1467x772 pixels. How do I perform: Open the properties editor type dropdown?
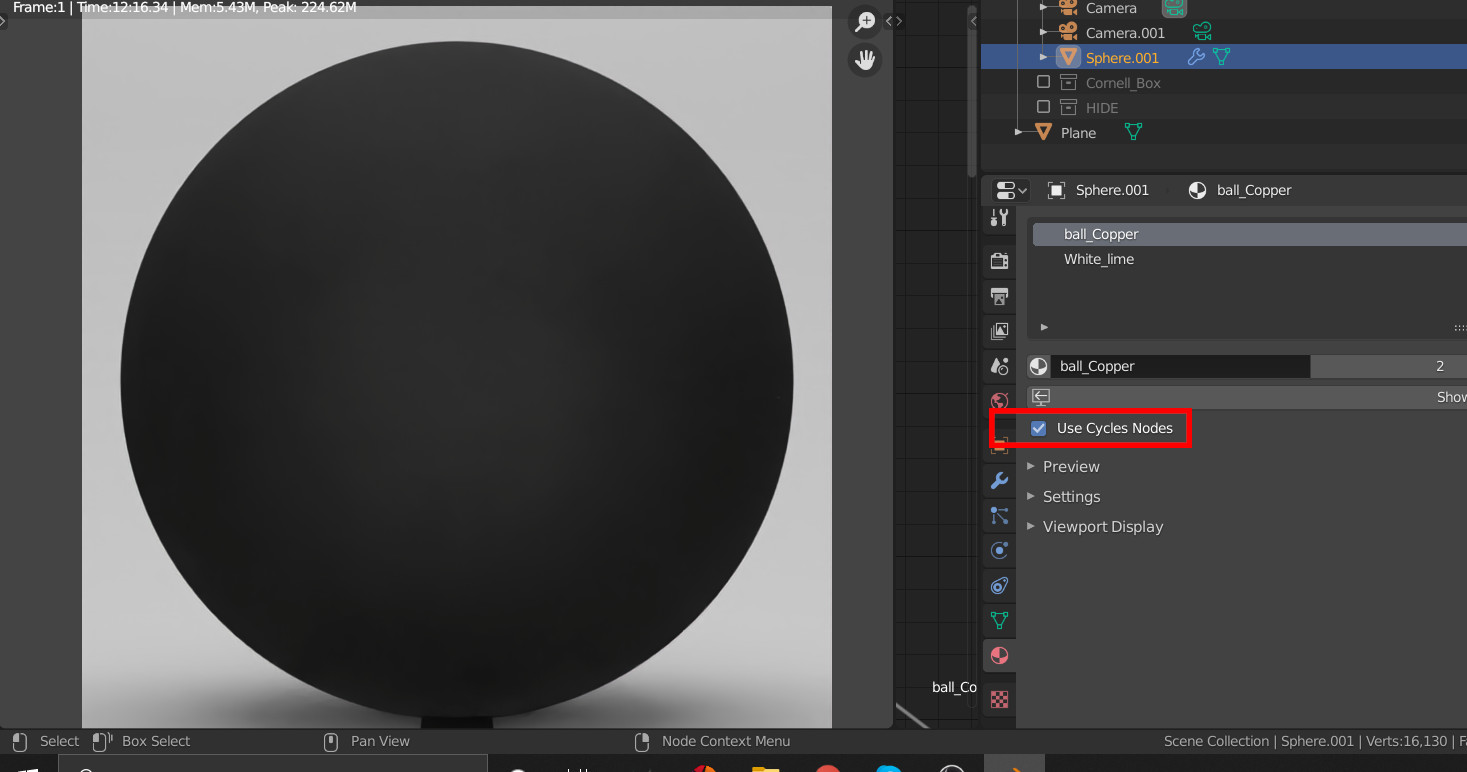tap(1011, 190)
